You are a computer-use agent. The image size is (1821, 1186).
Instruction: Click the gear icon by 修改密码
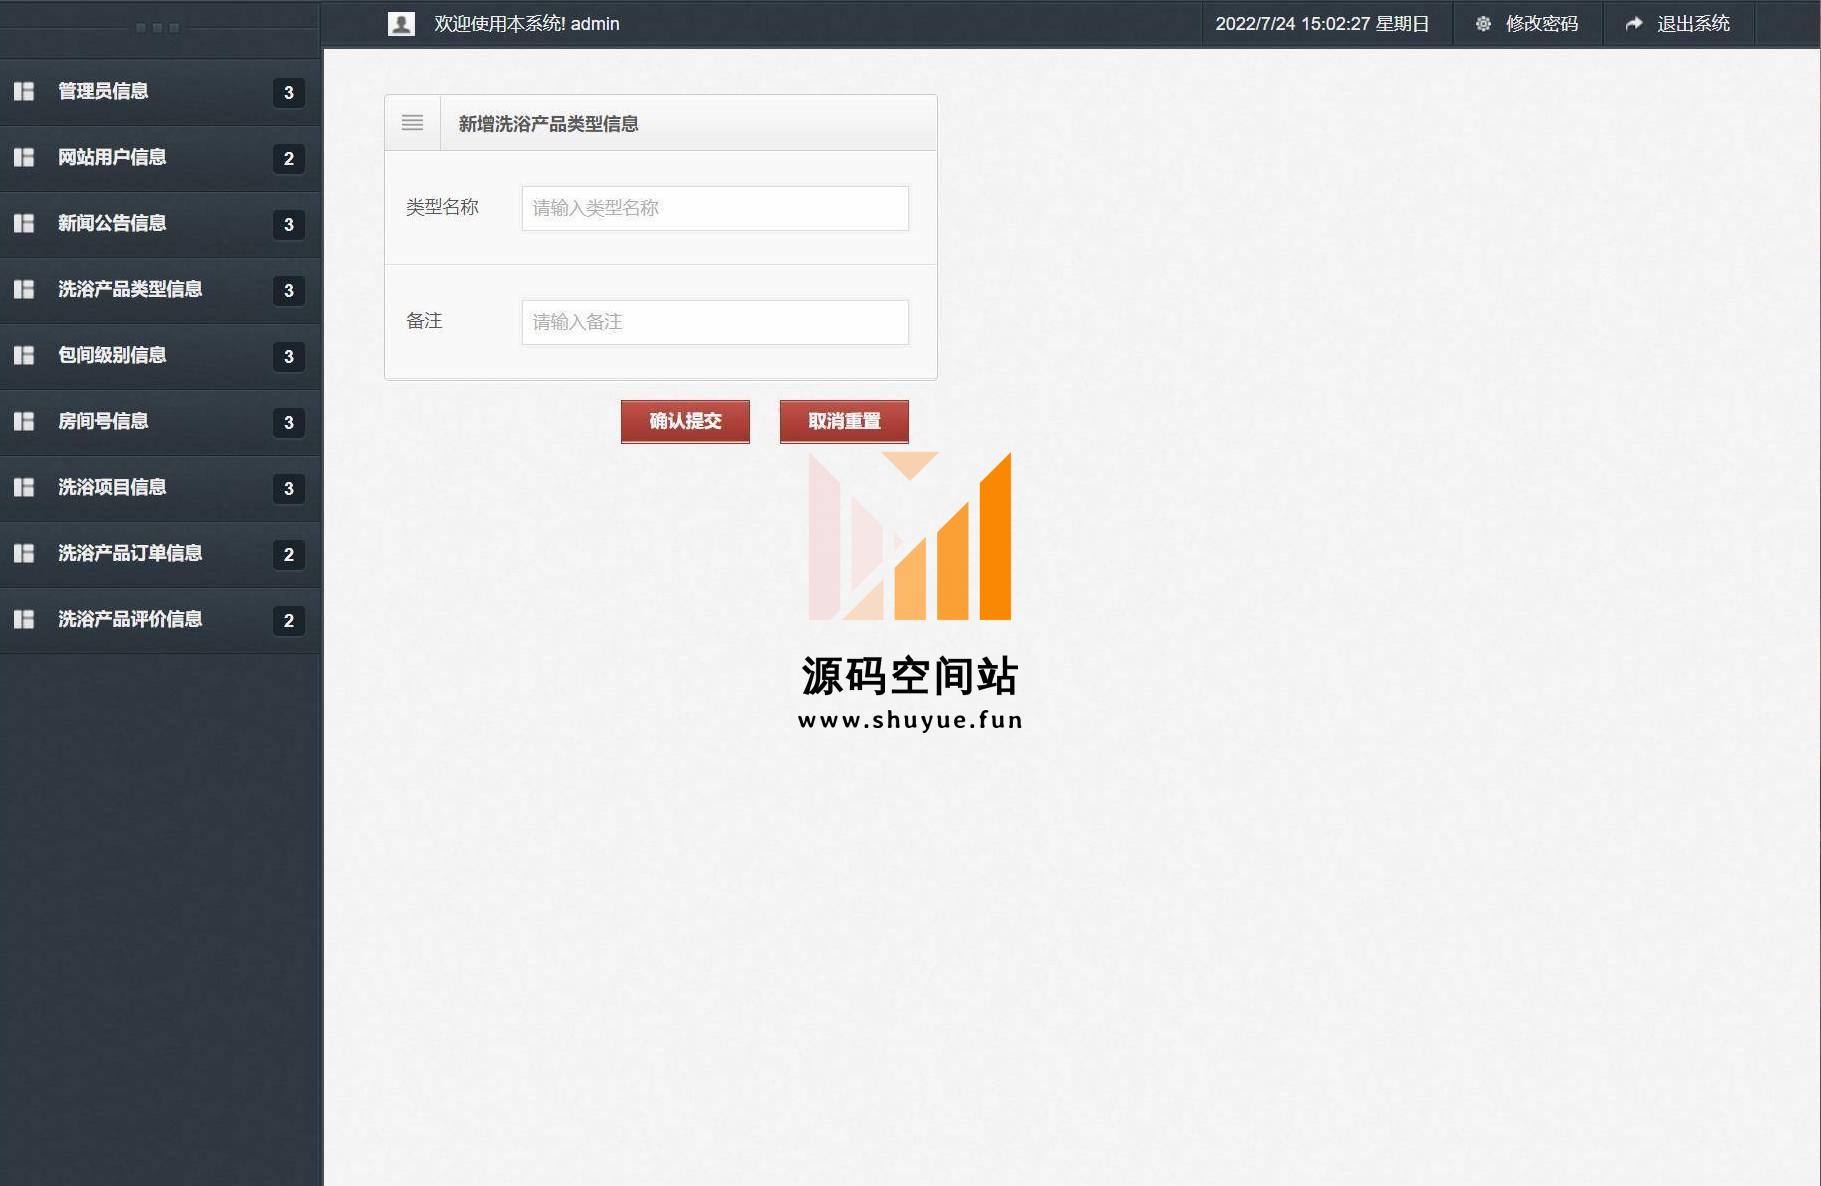click(x=1483, y=24)
